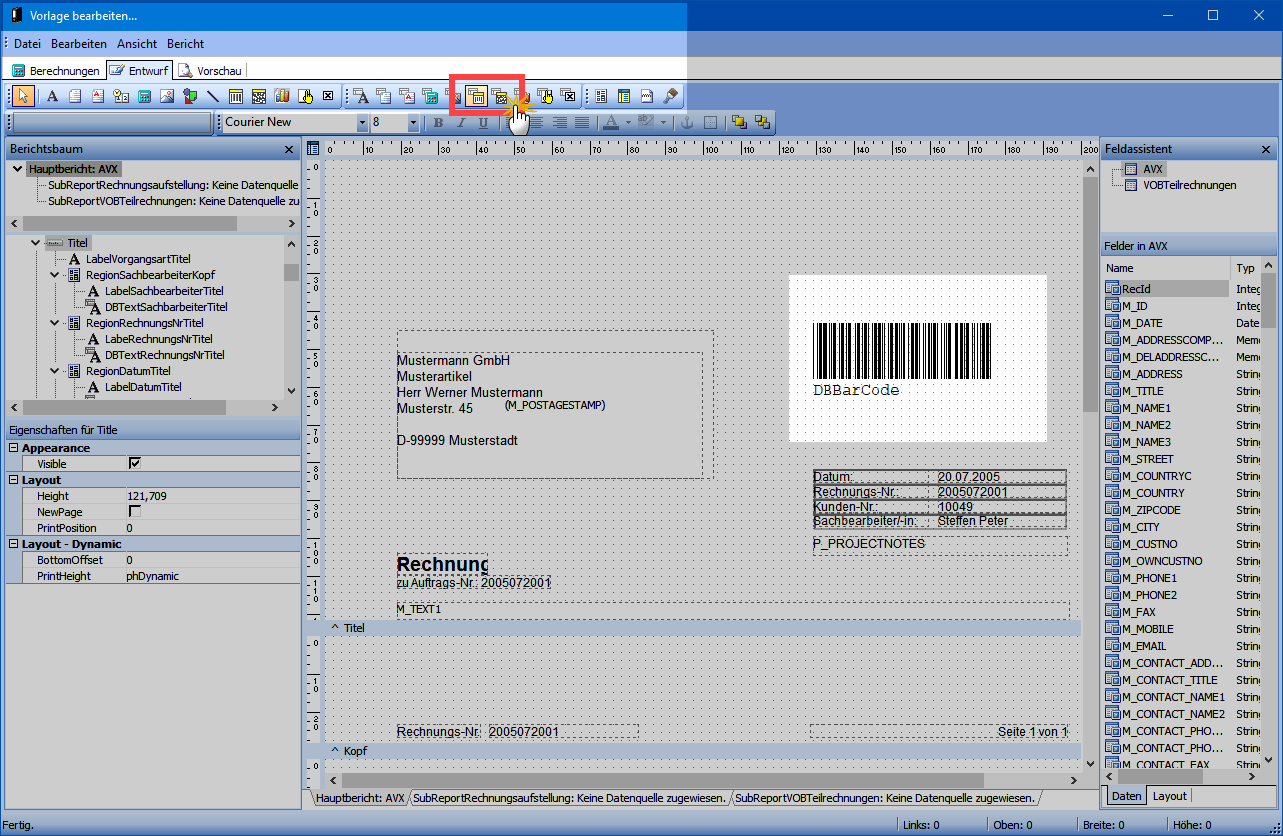Image resolution: width=1283 pixels, height=836 pixels.
Task: Select the Line drawing tool
Action: click(x=213, y=96)
